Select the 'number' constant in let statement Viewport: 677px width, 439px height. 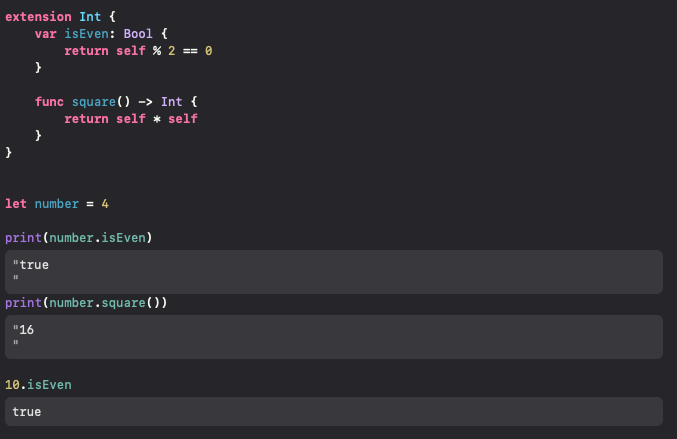click(57, 204)
